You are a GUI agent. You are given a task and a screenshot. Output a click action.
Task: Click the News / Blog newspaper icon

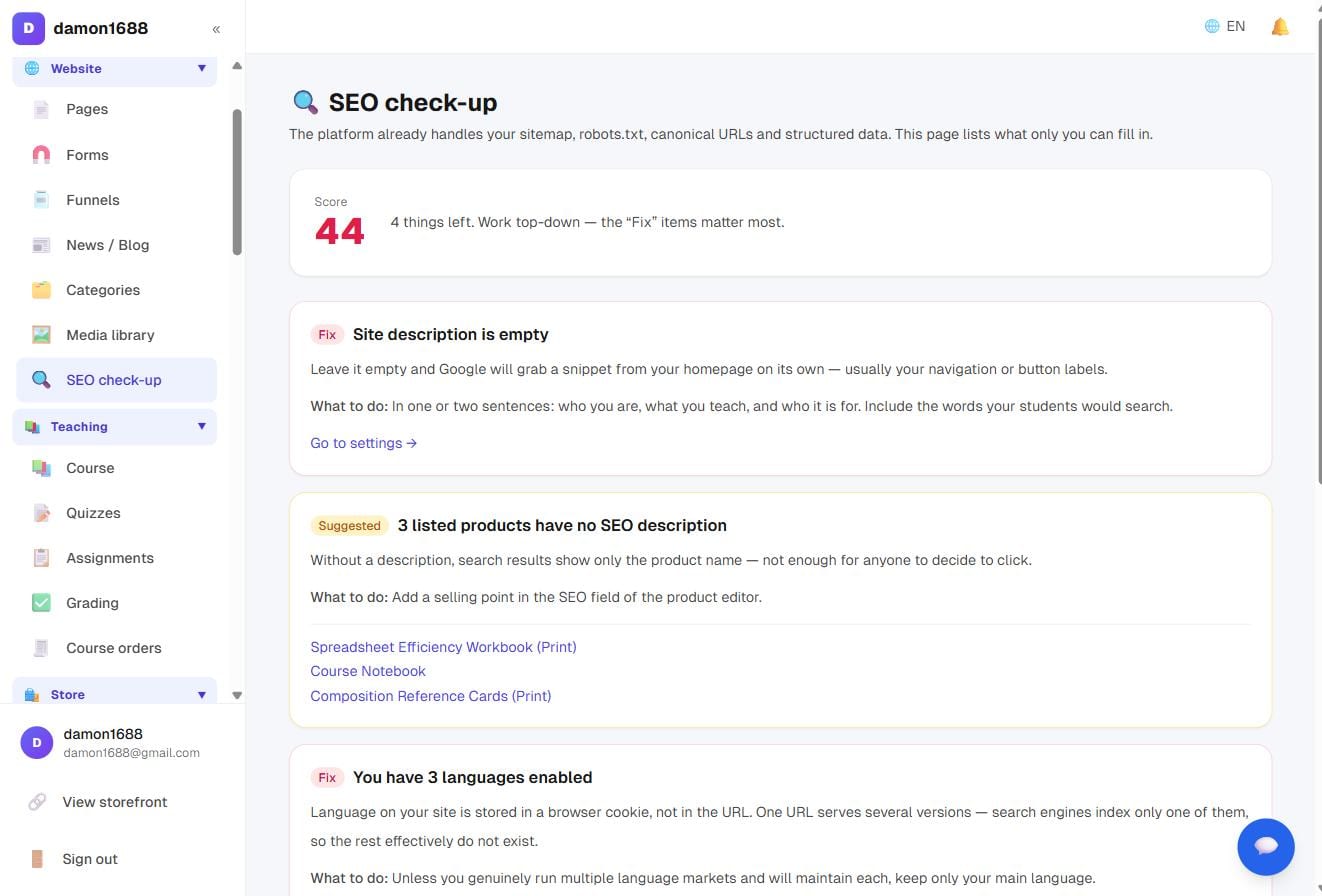pyautogui.click(x=41, y=245)
